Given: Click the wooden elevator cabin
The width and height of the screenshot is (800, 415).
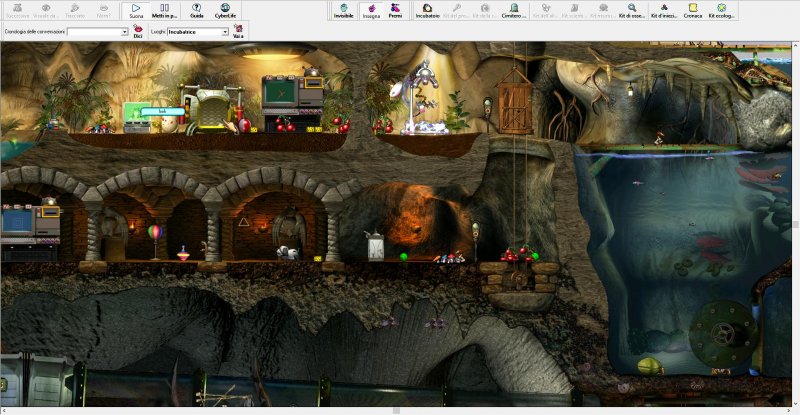Looking at the screenshot, I should coord(515,101).
